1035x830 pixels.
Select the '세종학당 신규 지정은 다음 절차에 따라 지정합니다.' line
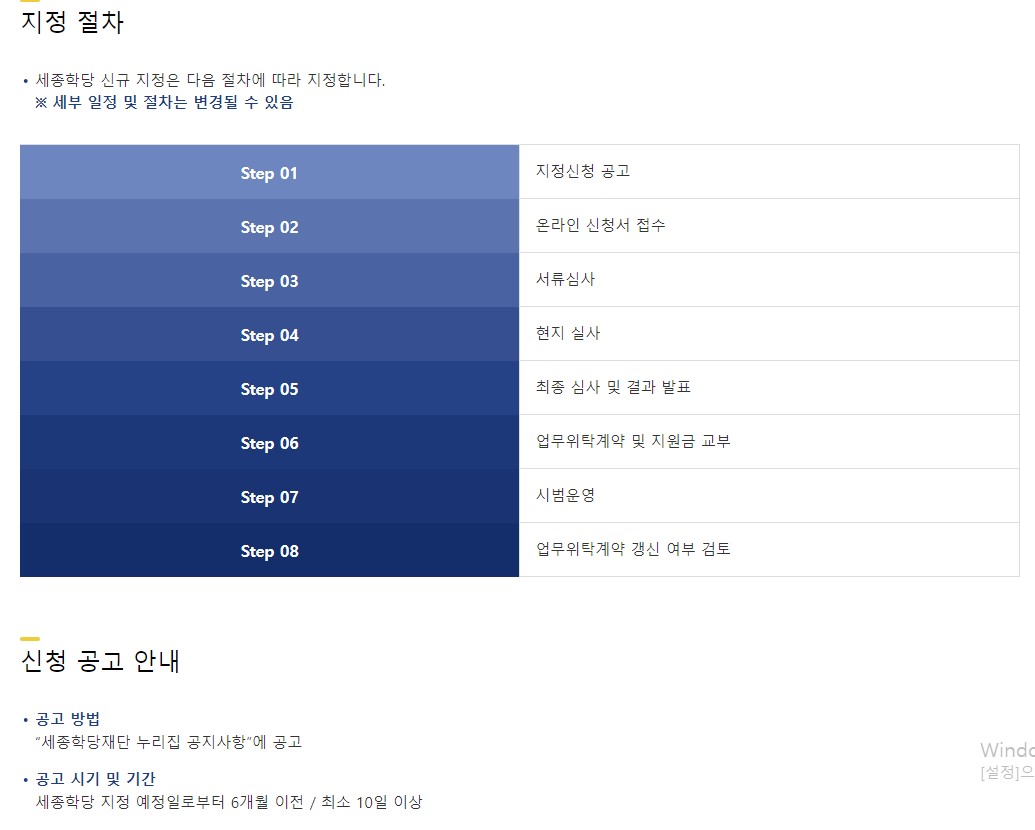click(x=210, y=80)
